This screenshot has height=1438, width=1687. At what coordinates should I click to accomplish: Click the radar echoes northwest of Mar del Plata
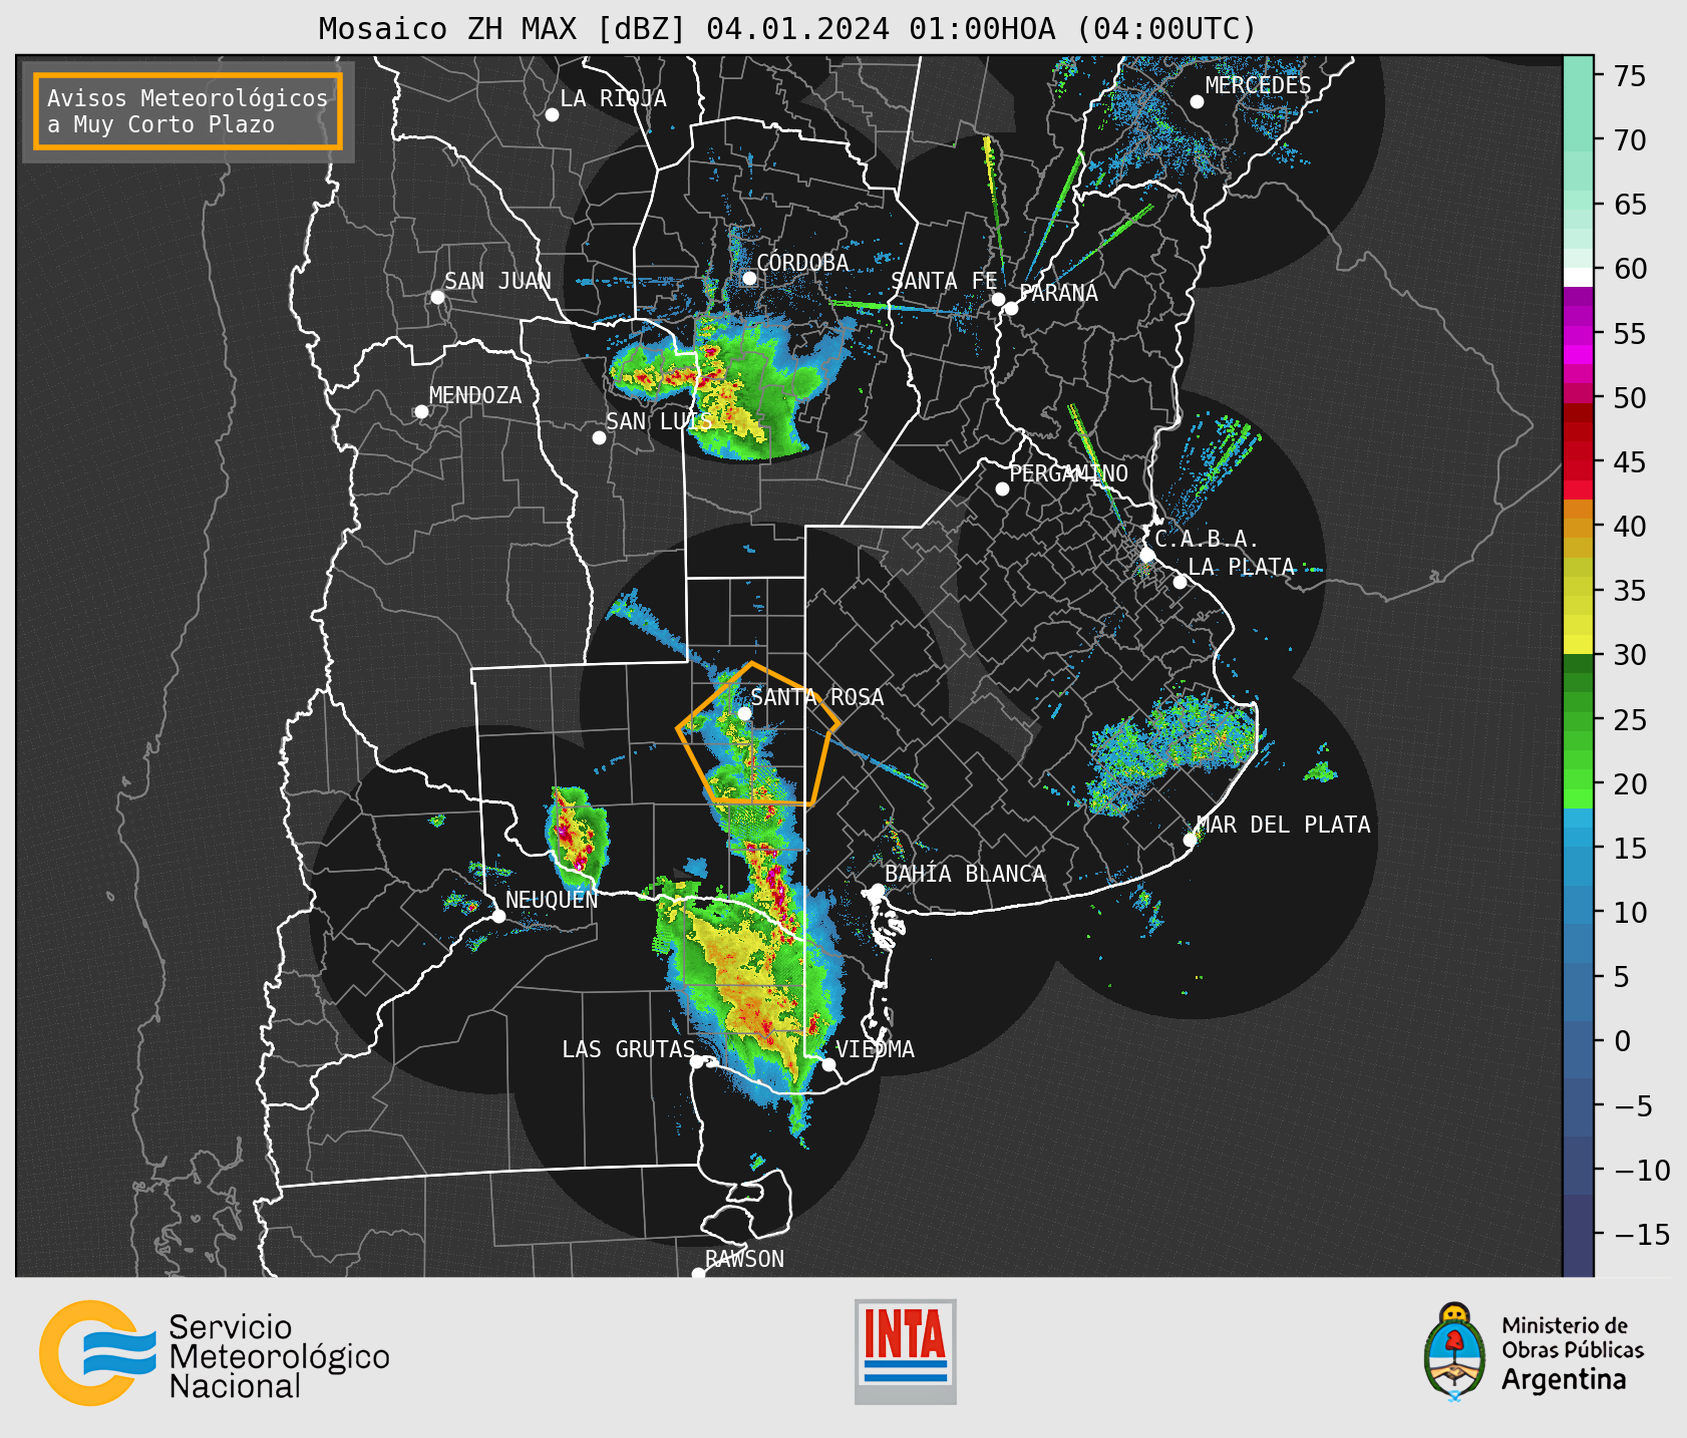pos(1172,750)
